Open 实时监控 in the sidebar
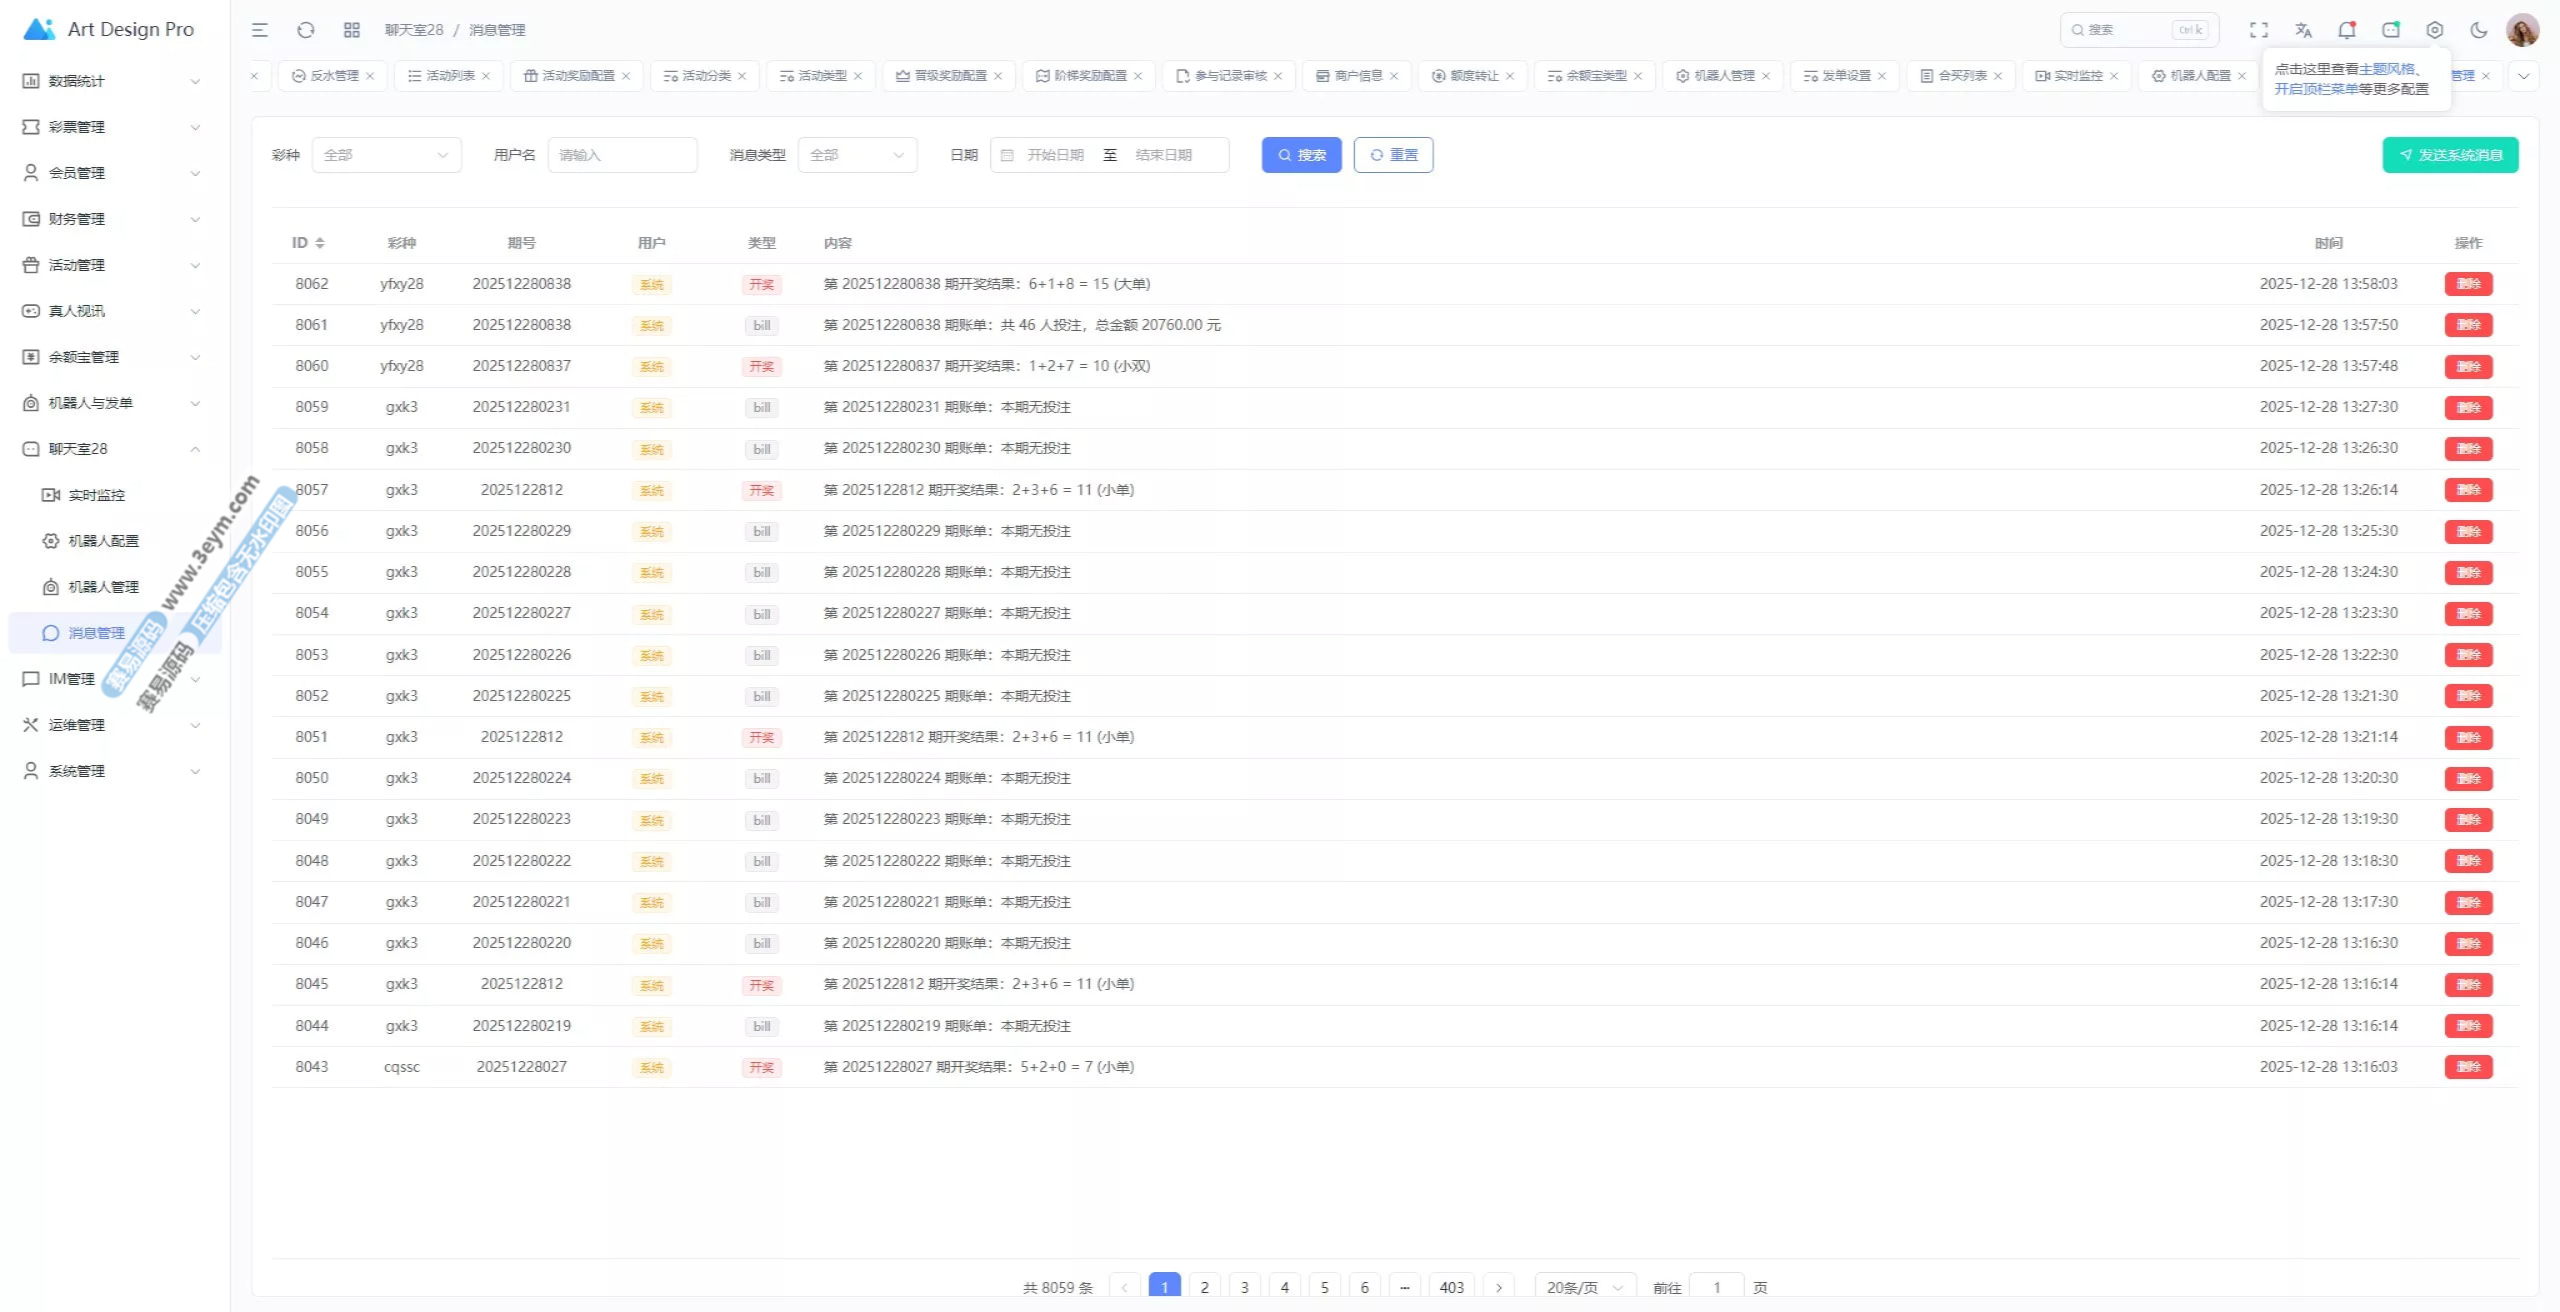 click(x=96, y=495)
